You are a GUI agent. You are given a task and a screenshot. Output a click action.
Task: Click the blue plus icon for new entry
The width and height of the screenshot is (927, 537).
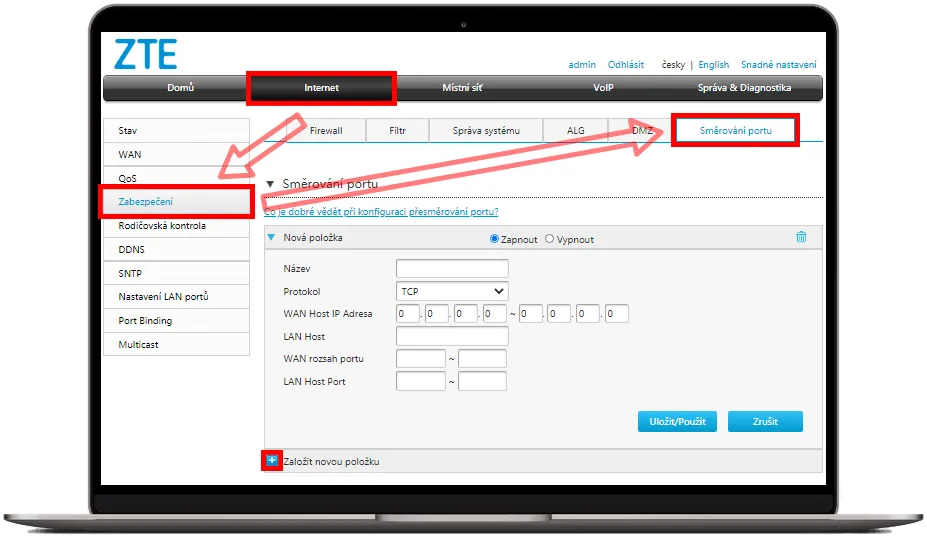[x=272, y=461]
